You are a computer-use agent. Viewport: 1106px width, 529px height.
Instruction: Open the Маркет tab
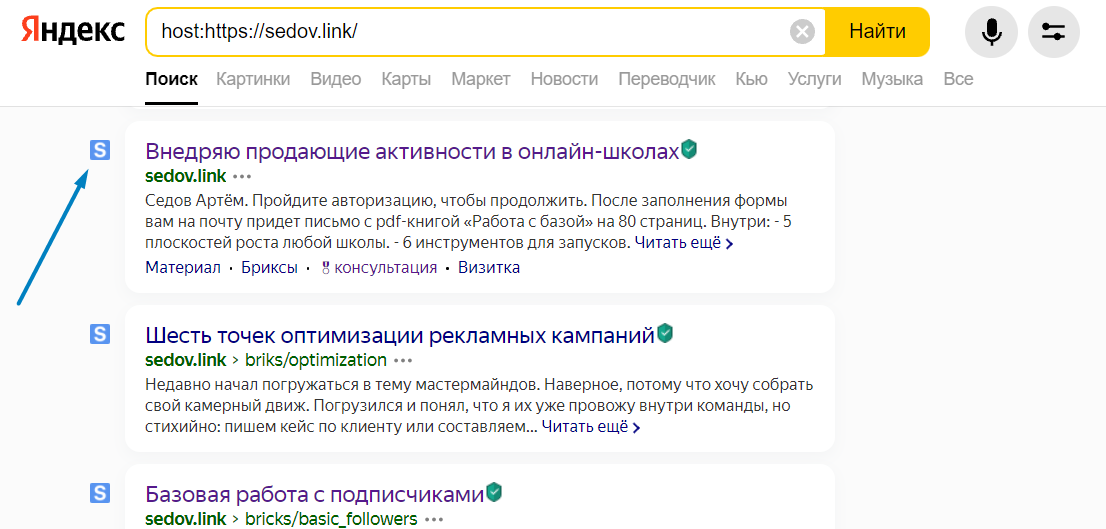(481, 79)
